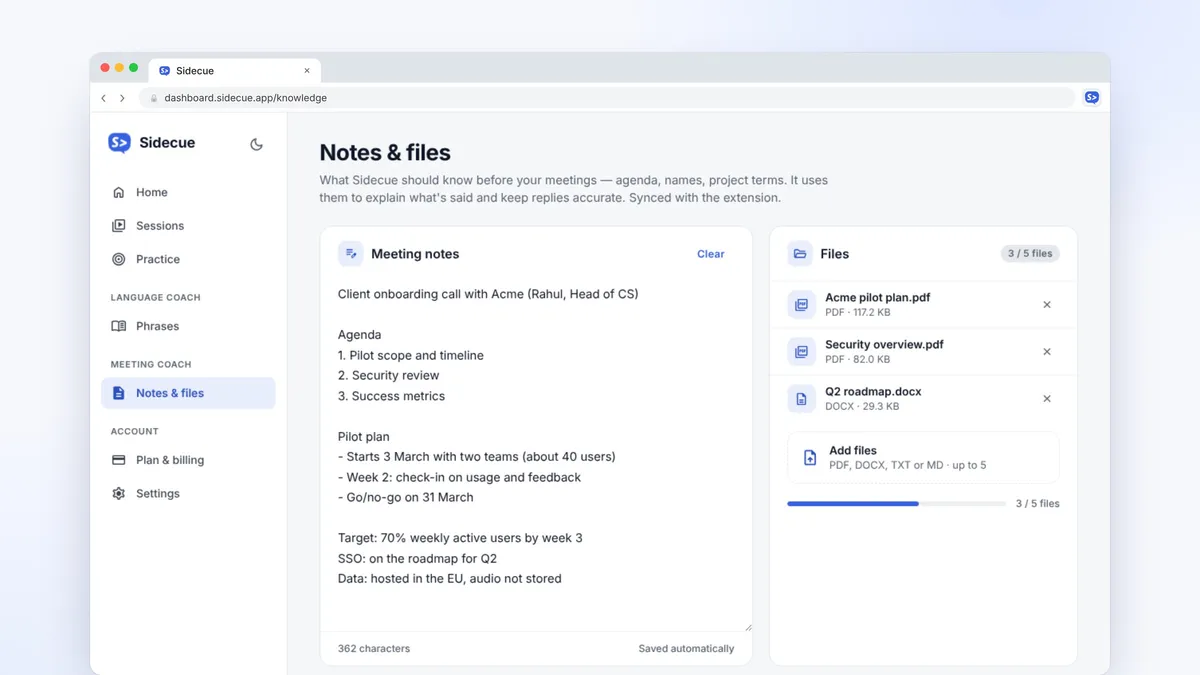Select the Q2 roadmap.docx file name
This screenshot has height=675, width=1200.
point(873,392)
